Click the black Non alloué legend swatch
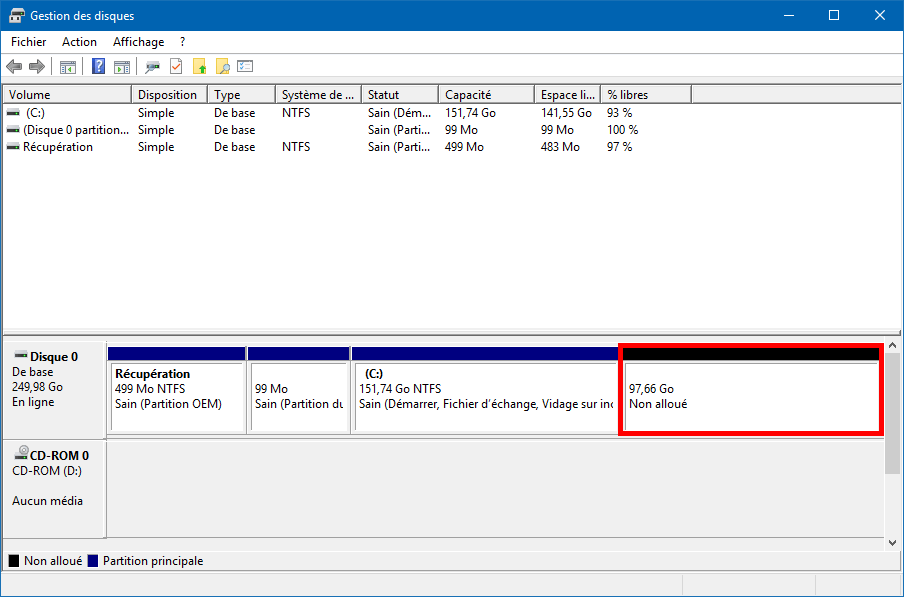 tap(14, 561)
